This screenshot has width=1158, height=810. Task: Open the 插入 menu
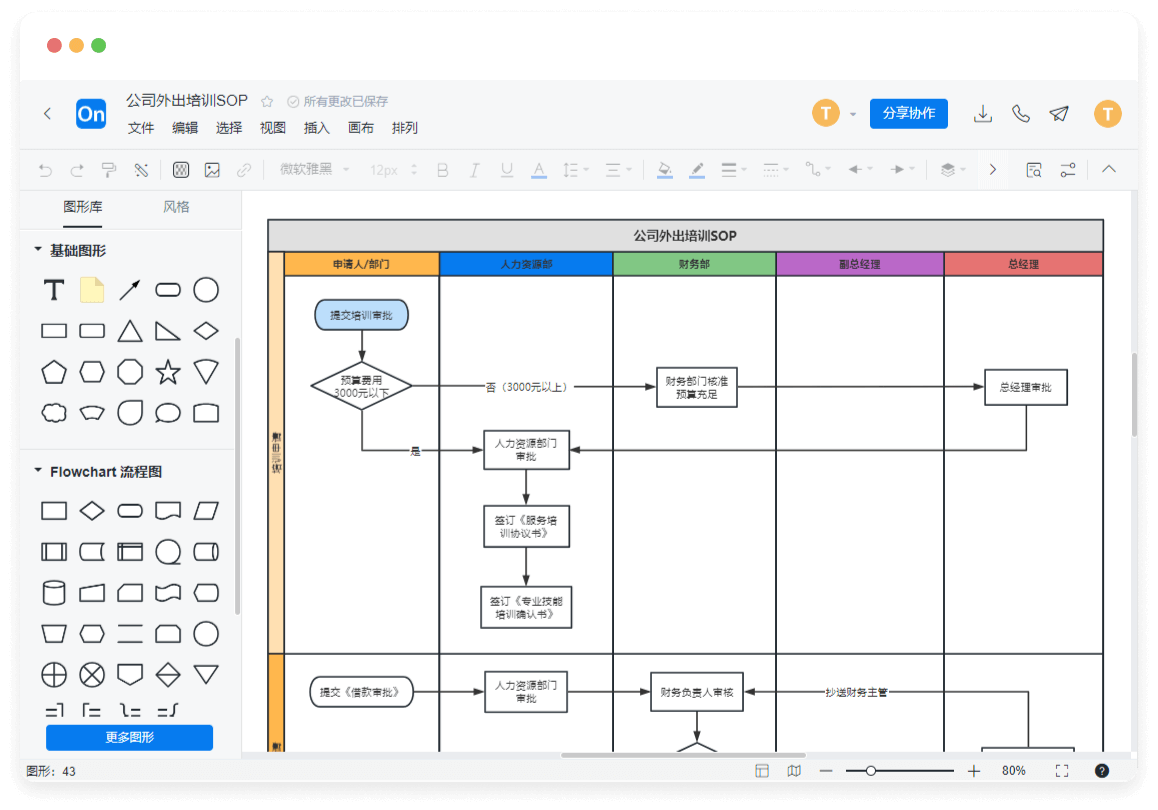pos(317,128)
